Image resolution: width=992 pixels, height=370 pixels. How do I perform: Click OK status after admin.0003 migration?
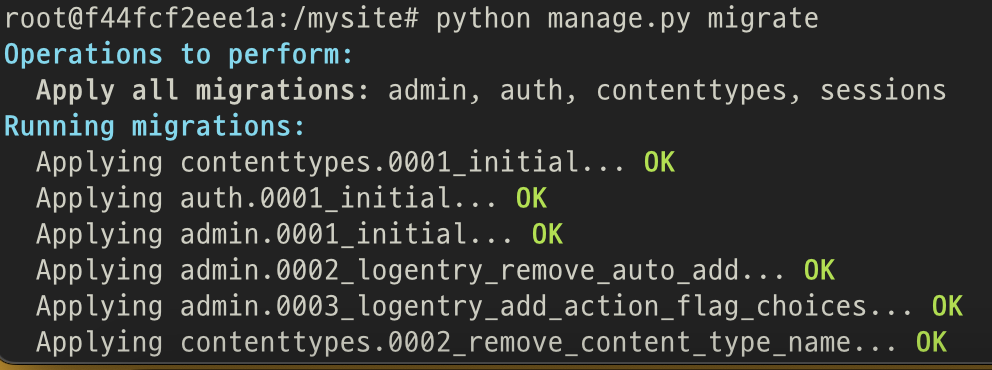pyautogui.click(x=947, y=307)
